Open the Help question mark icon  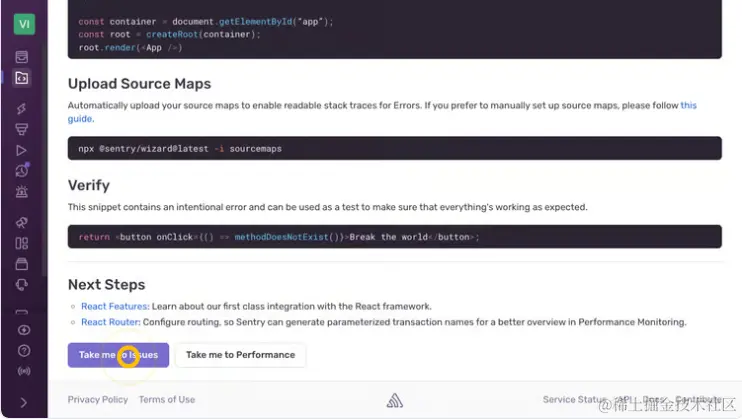24,351
